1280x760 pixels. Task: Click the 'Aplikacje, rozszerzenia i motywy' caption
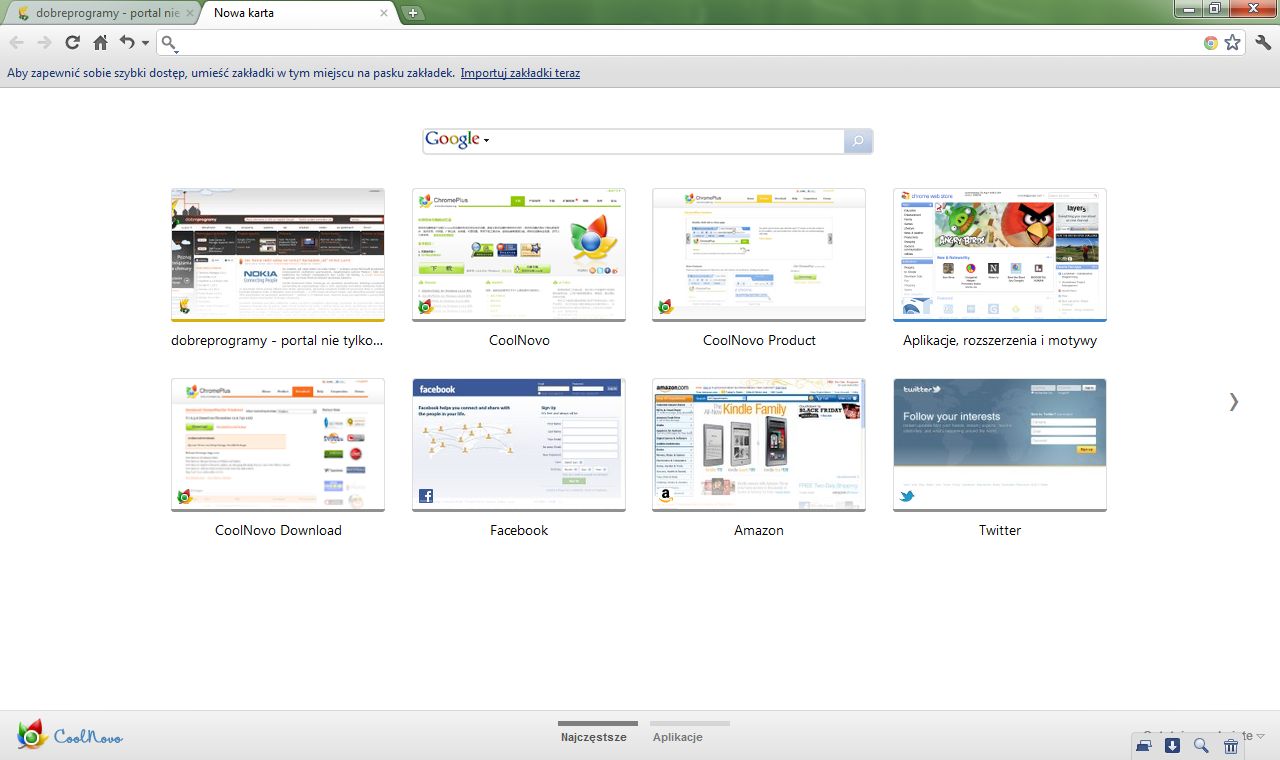pyautogui.click(x=1000, y=340)
